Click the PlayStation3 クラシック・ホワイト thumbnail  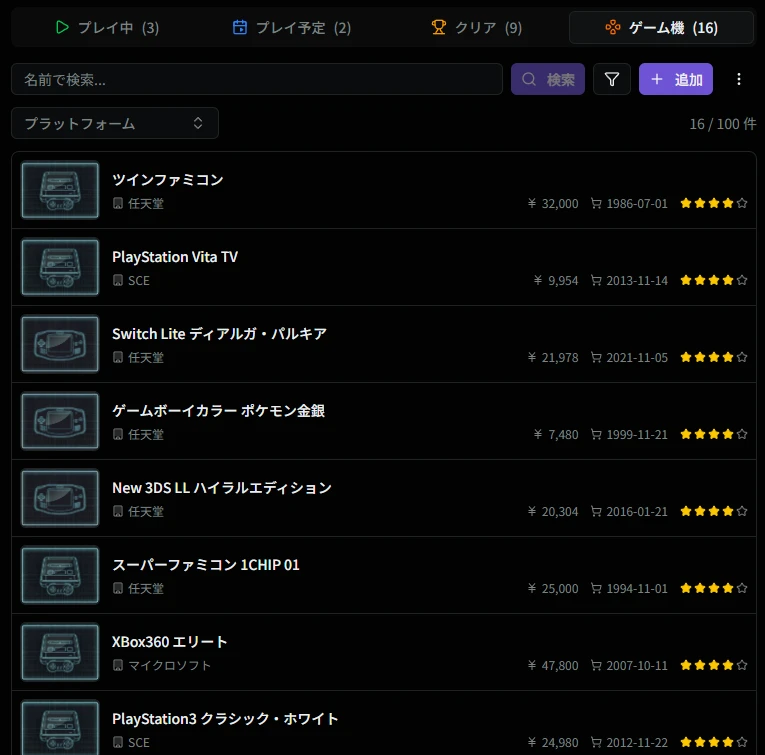coord(60,728)
